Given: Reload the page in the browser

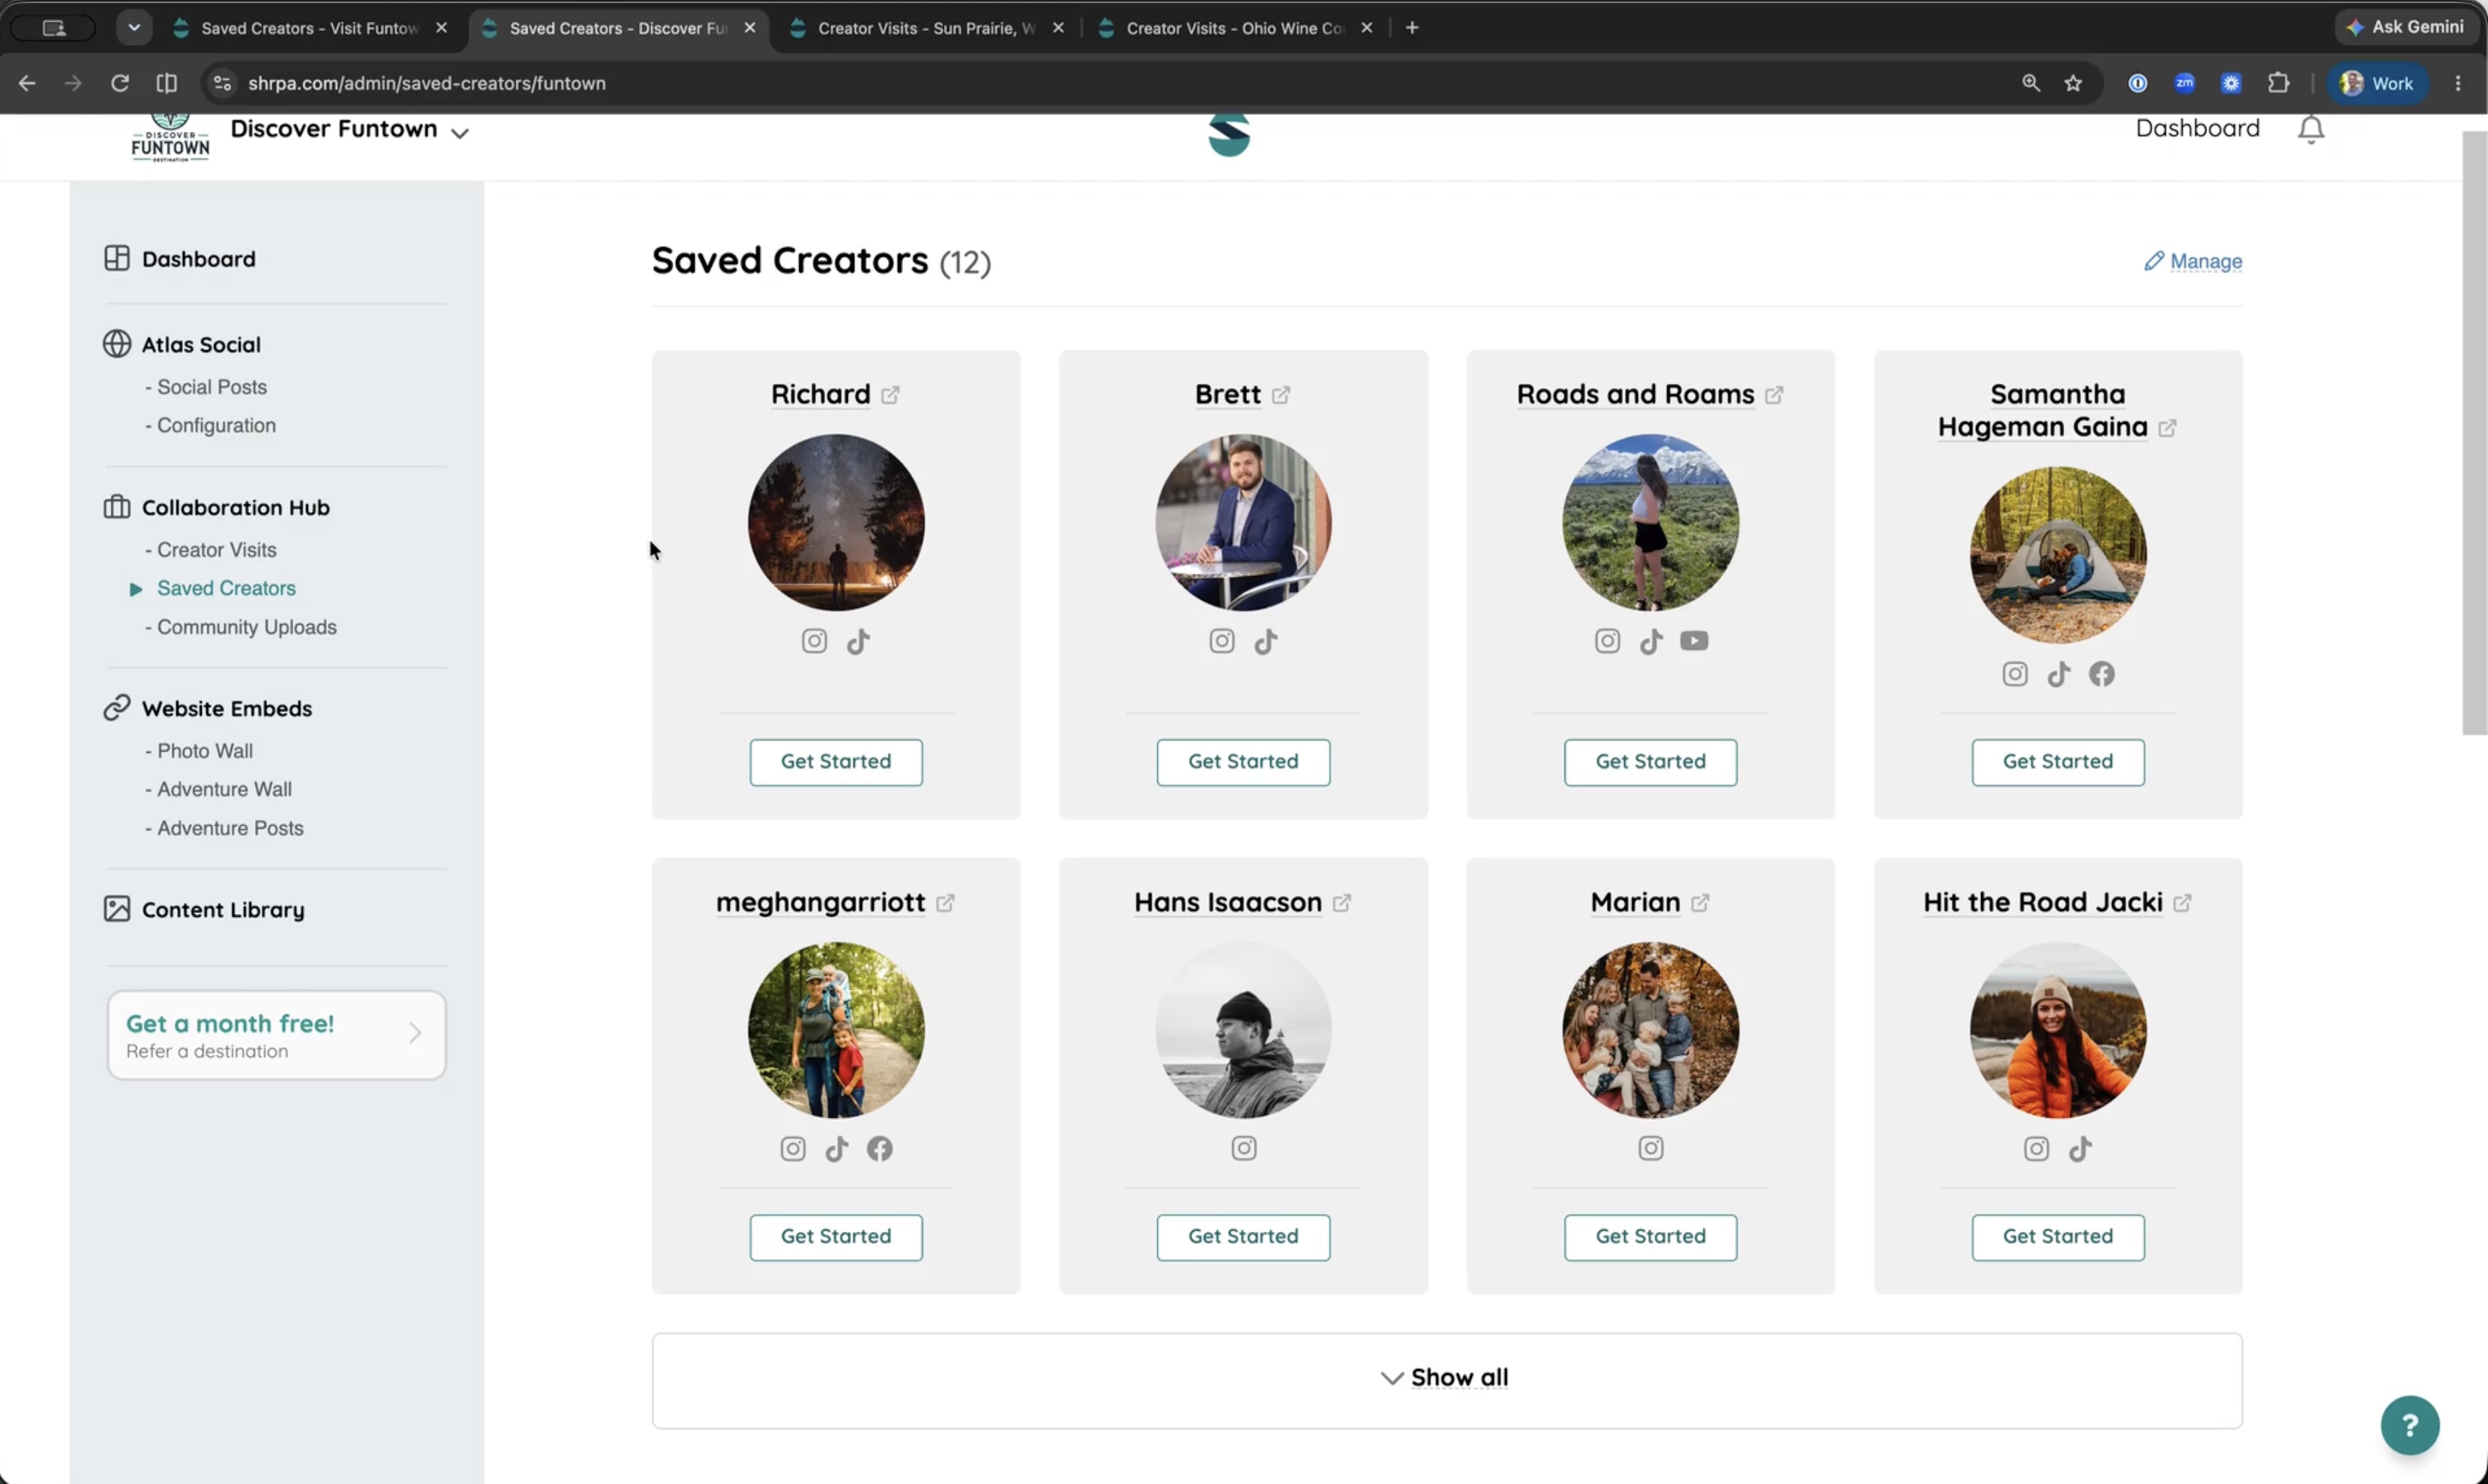Looking at the screenshot, I should coord(120,83).
